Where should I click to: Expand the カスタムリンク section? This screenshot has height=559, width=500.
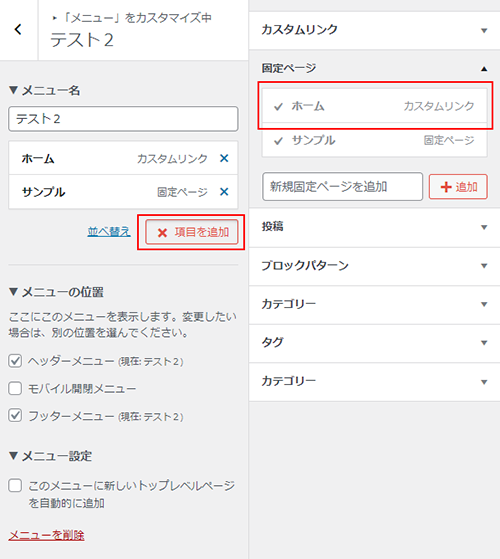pyautogui.click(x=374, y=30)
